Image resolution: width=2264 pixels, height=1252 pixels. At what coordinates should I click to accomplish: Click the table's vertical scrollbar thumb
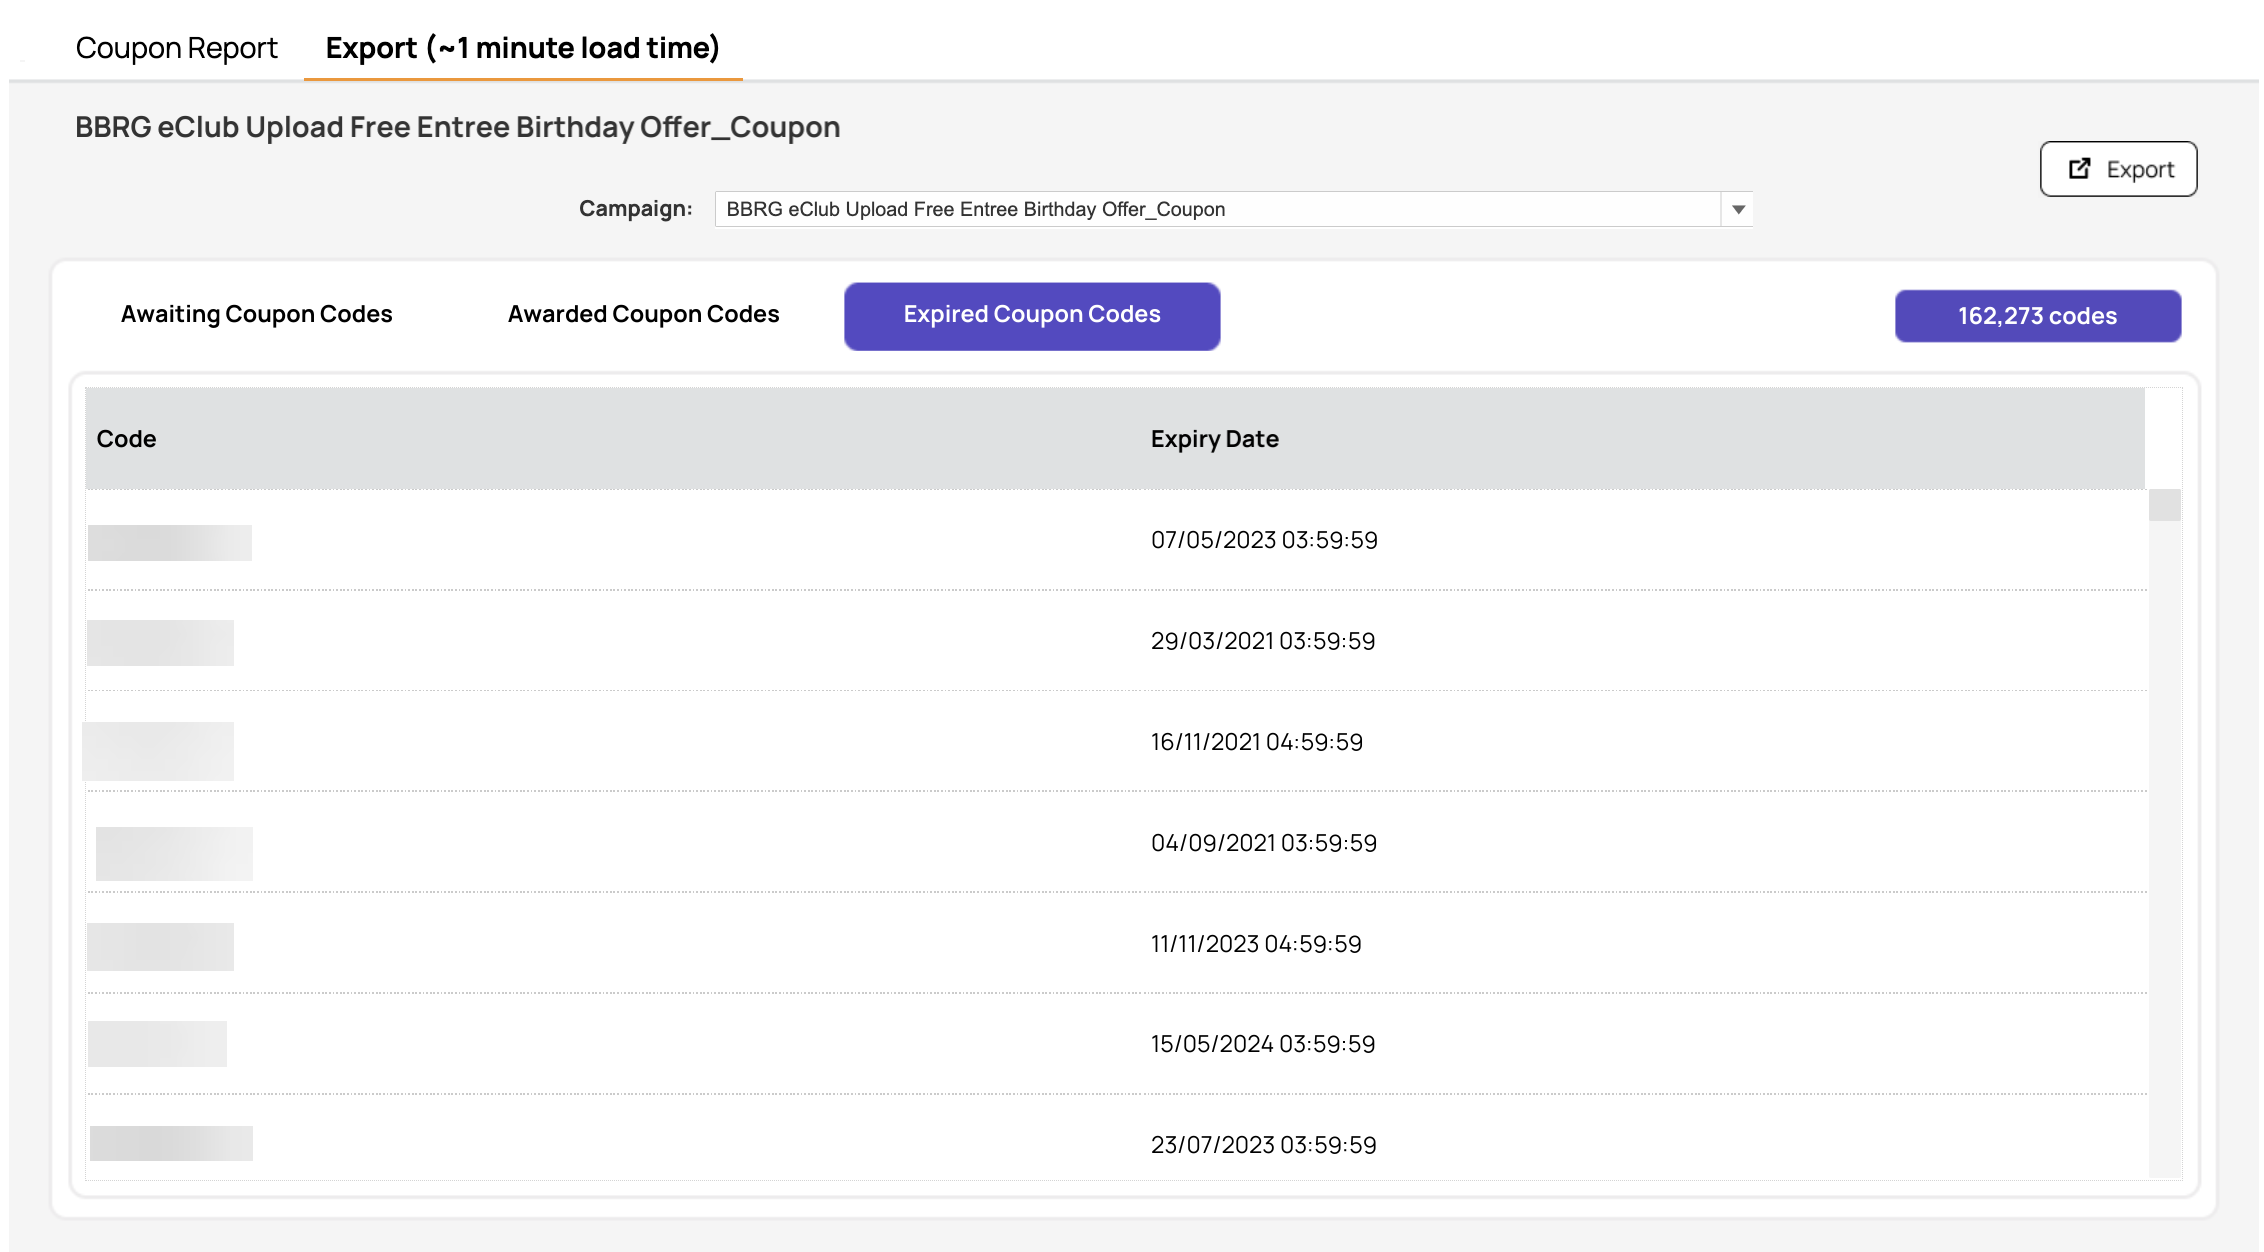point(2165,505)
